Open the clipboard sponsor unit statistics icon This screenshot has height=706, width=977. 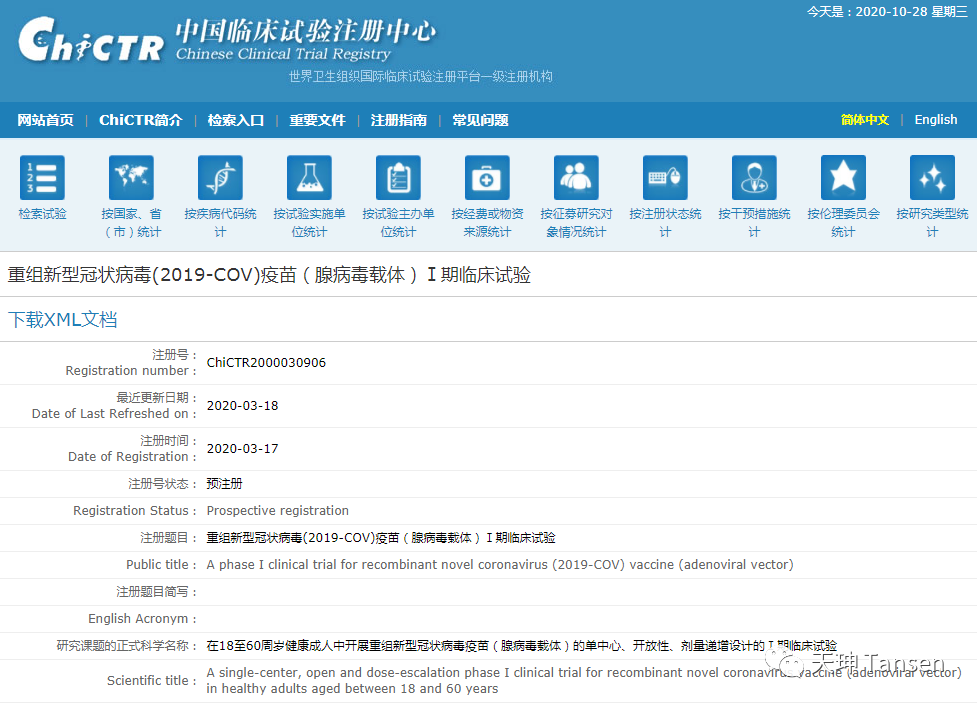[x=399, y=178]
